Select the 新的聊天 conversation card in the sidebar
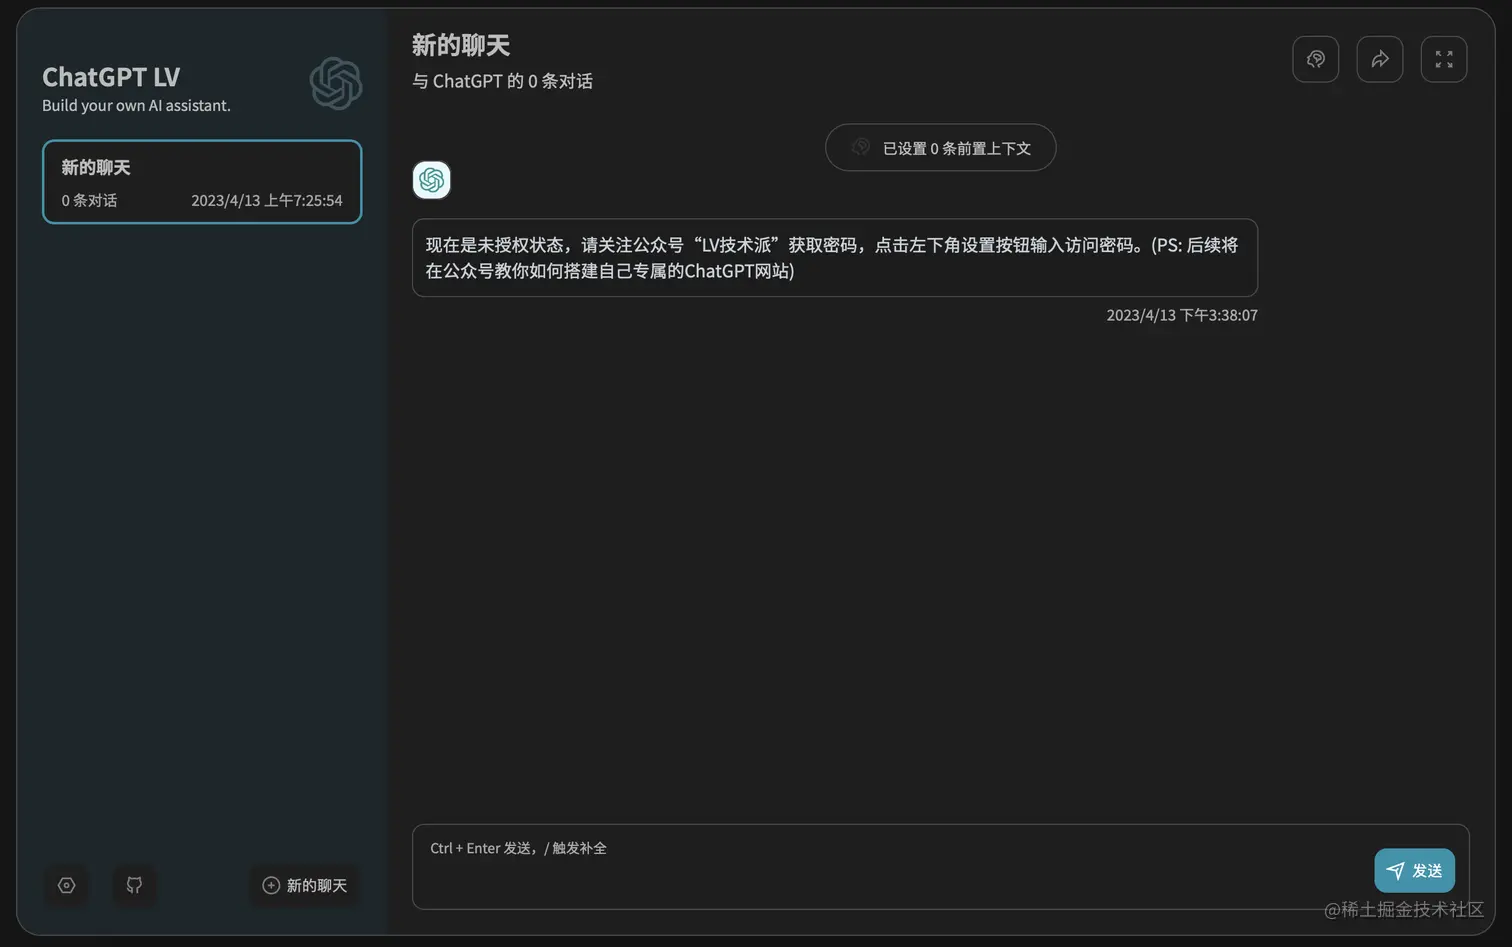This screenshot has width=1512, height=947. click(x=202, y=182)
